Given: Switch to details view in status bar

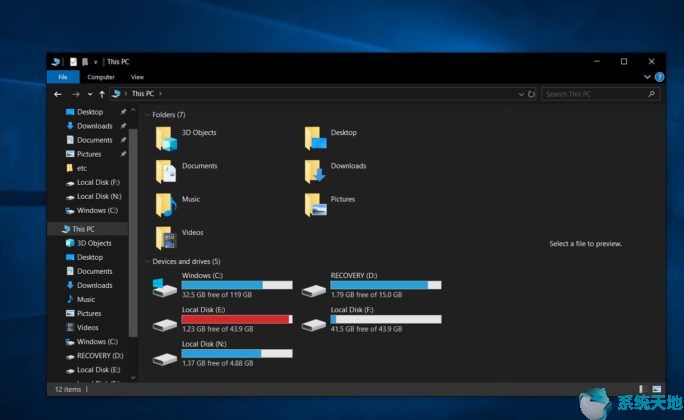Looking at the screenshot, I should [641, 389].
